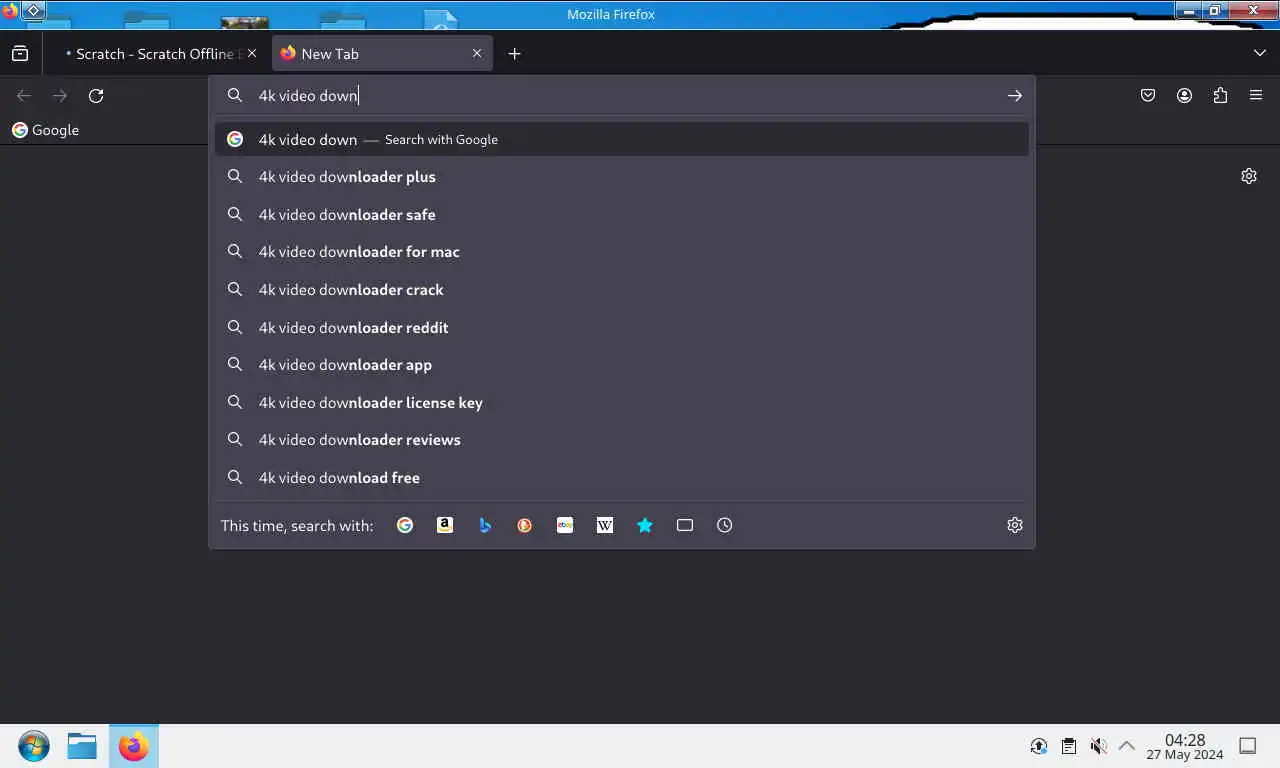The height and width of the screenshot is (768, 1280).
Task: Toggle the muted volume tray icon
Action: pos(1098,746)
